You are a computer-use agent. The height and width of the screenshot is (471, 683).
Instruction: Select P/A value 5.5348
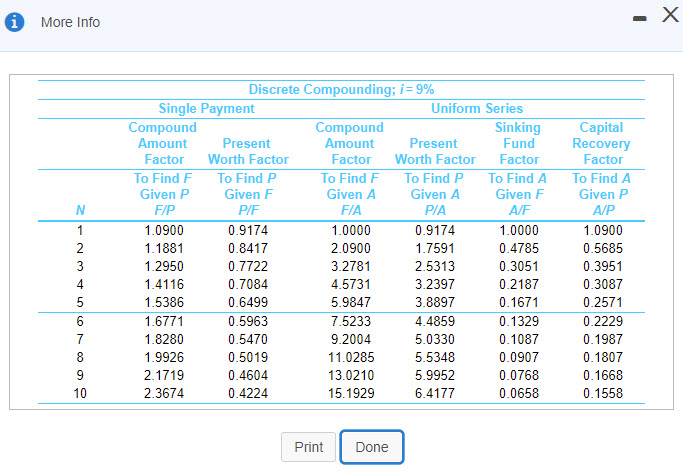coord(435,357)
